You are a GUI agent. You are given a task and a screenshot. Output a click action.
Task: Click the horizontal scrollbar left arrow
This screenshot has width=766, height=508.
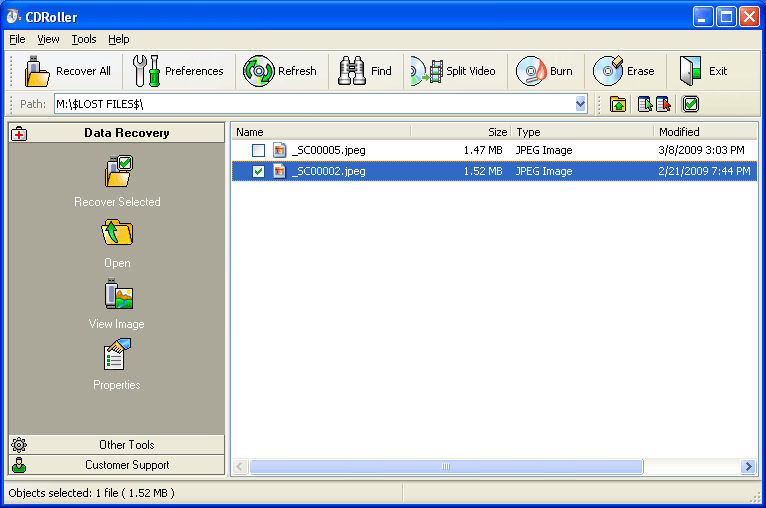point(239,466)
